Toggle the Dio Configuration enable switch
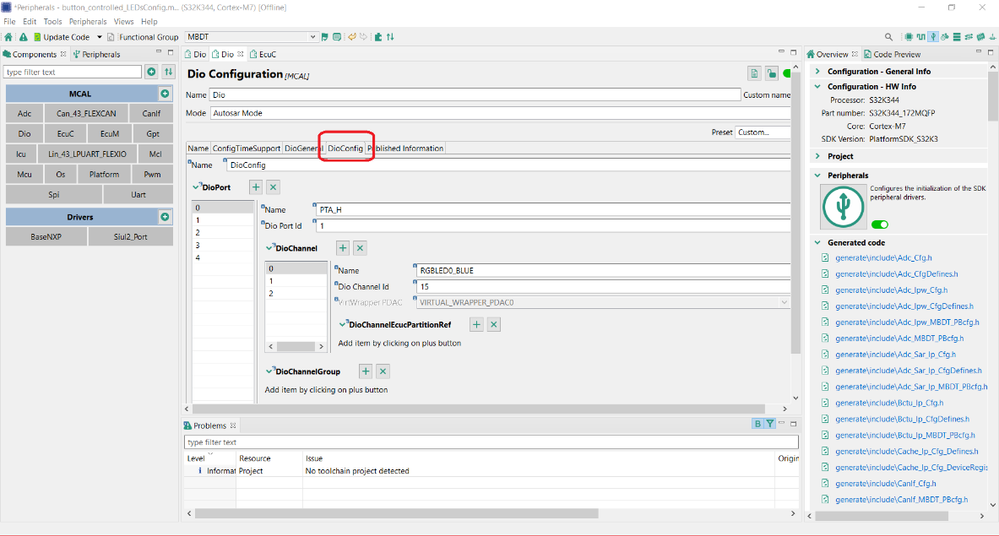The height and width of the screenshot is (536, 999). pyautogui.click(x=787, y=74)
